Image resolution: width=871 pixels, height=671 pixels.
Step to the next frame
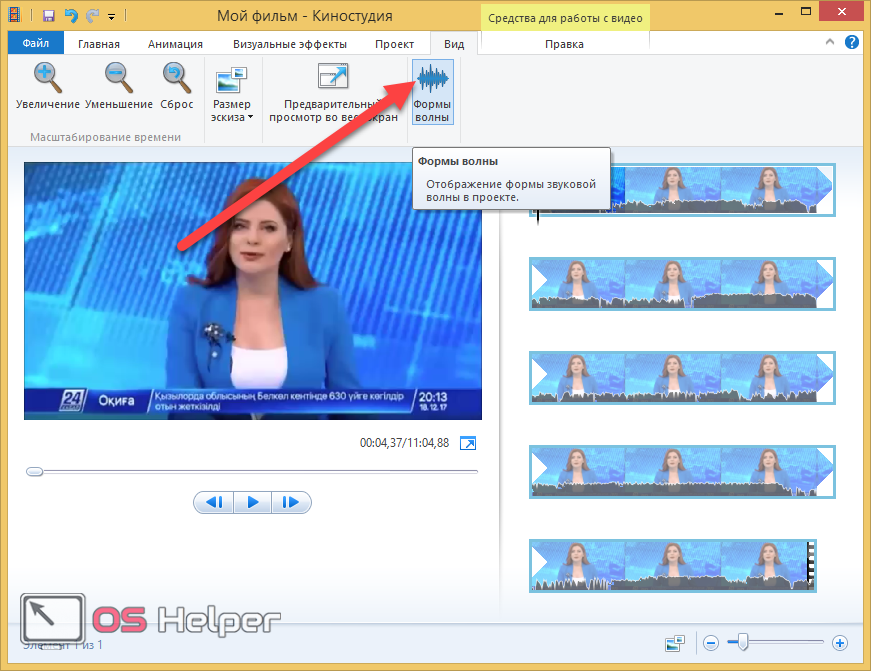[291, 502]
